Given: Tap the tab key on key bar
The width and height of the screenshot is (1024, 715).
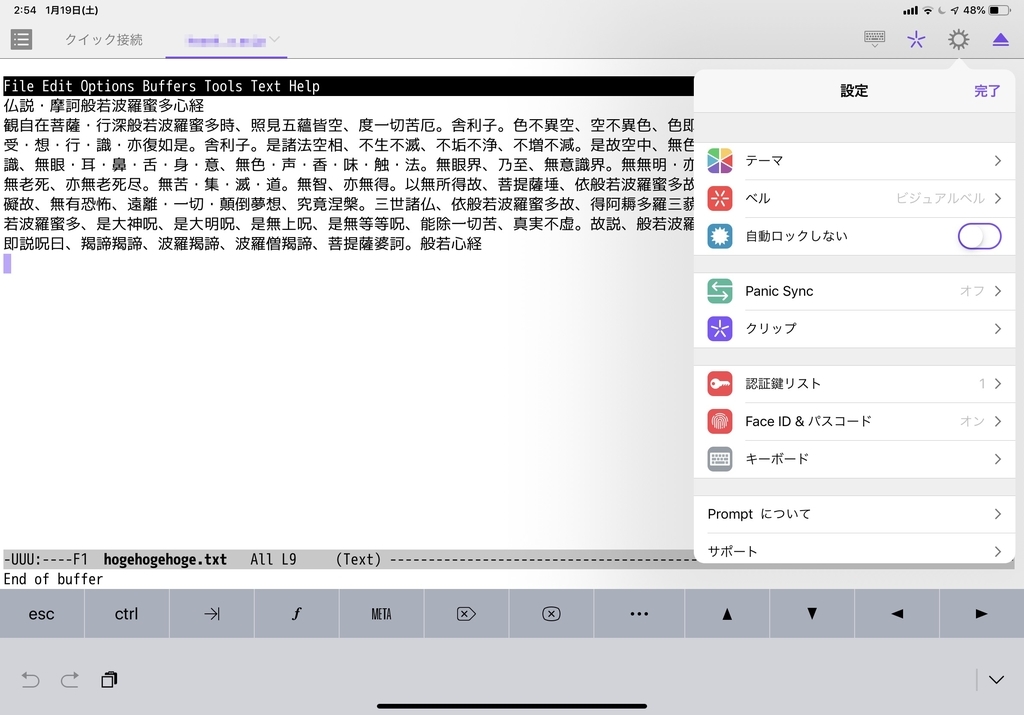Looking at the screenshot, I should click(212, 614).
